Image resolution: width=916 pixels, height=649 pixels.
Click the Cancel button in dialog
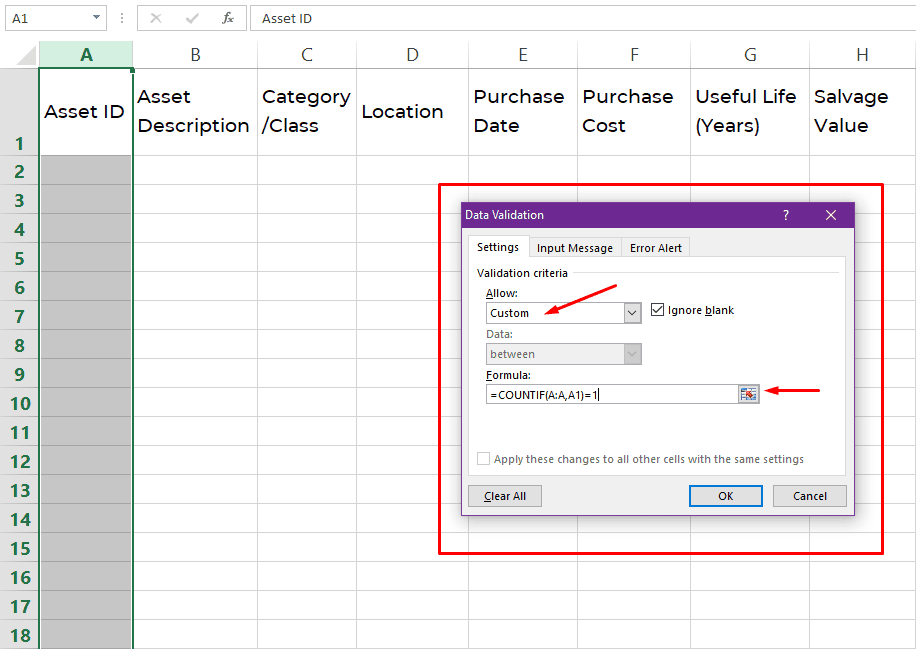tap(809, 496)
